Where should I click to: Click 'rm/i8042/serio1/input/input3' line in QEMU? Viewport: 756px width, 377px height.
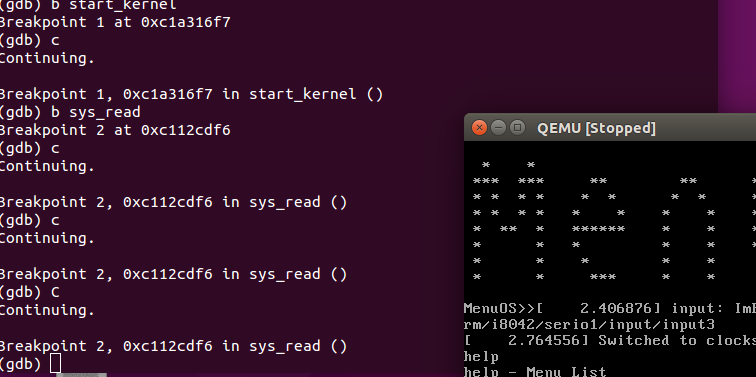point(589,324)
